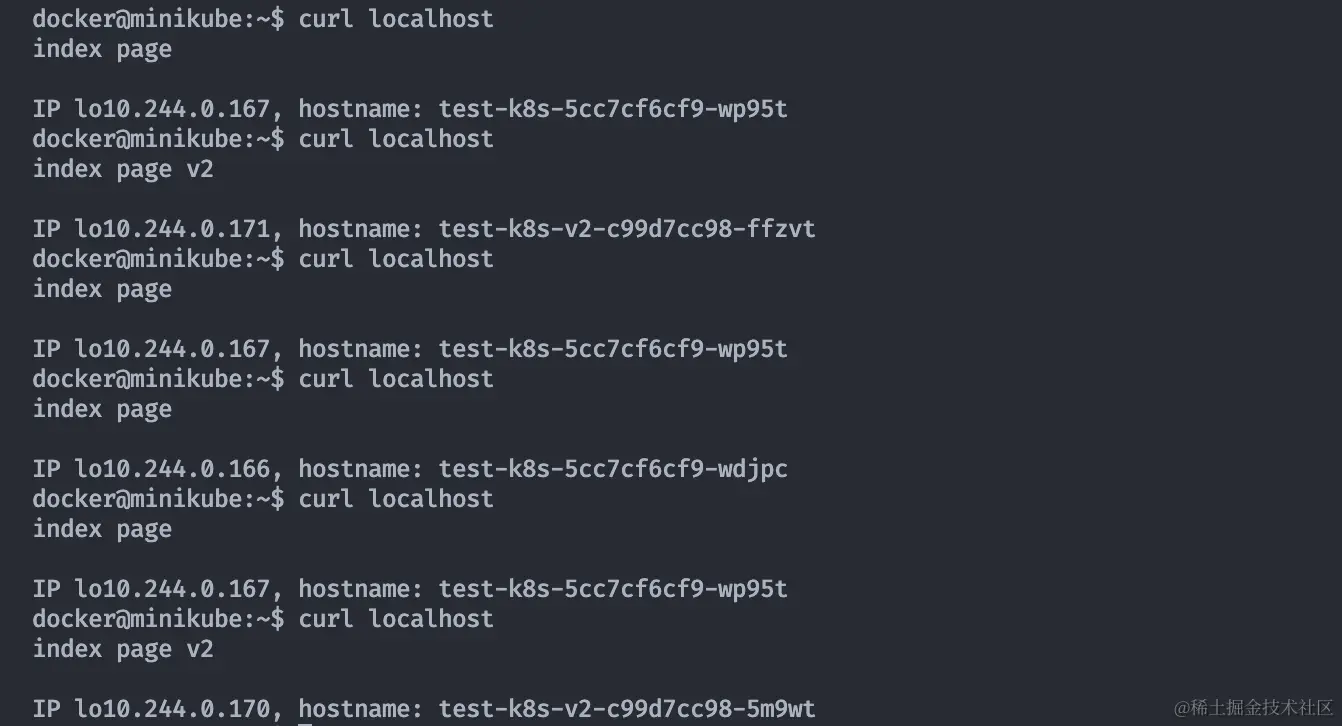Click hostname test-k8s-v2-c99d7cc98-5m9wt
The width and height of the screenshot is (1342, 726).
[x=626, y=709]
